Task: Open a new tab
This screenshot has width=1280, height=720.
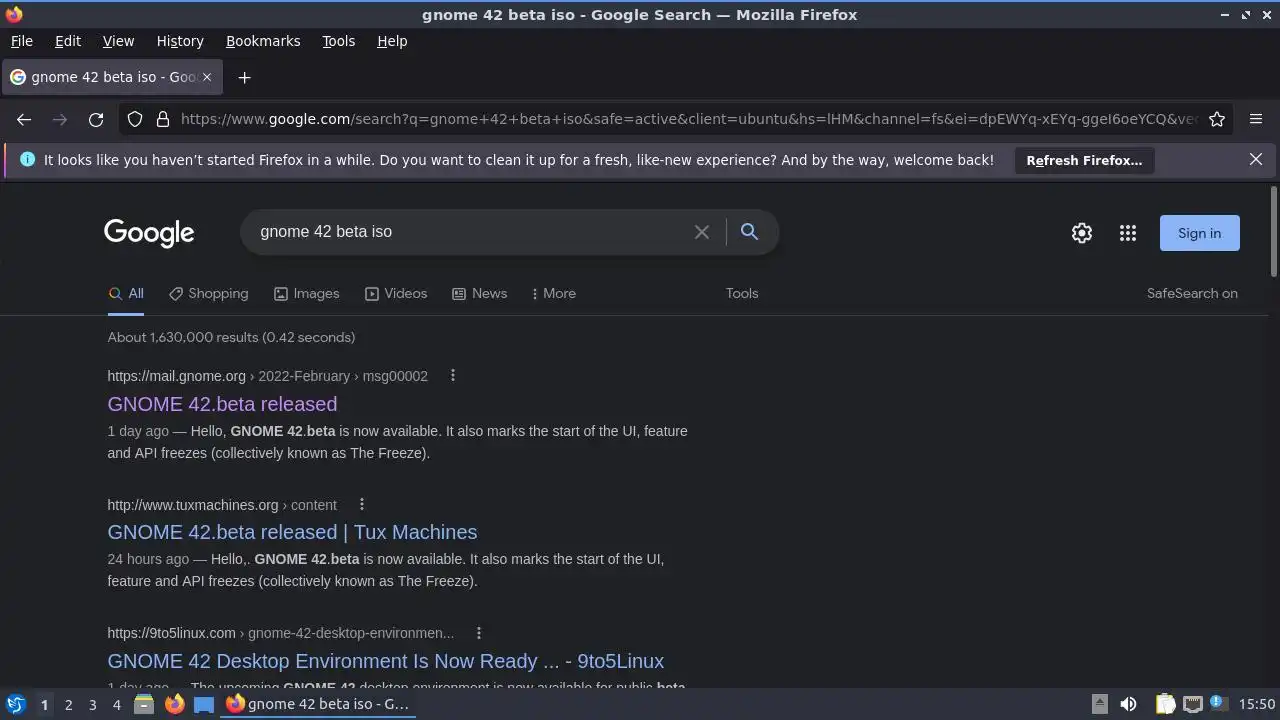Action: pos(244,77)
